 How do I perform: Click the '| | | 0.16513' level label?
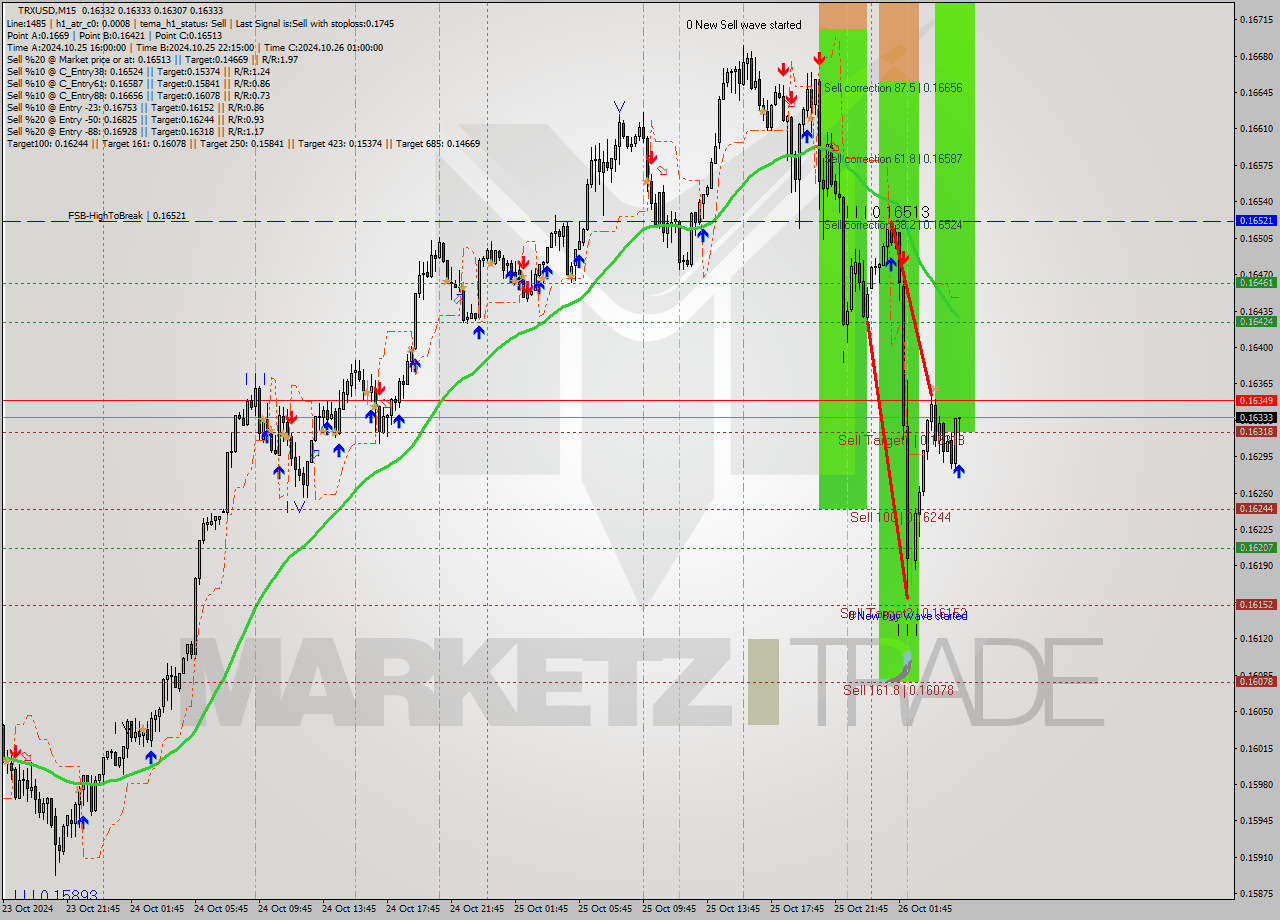888,212
